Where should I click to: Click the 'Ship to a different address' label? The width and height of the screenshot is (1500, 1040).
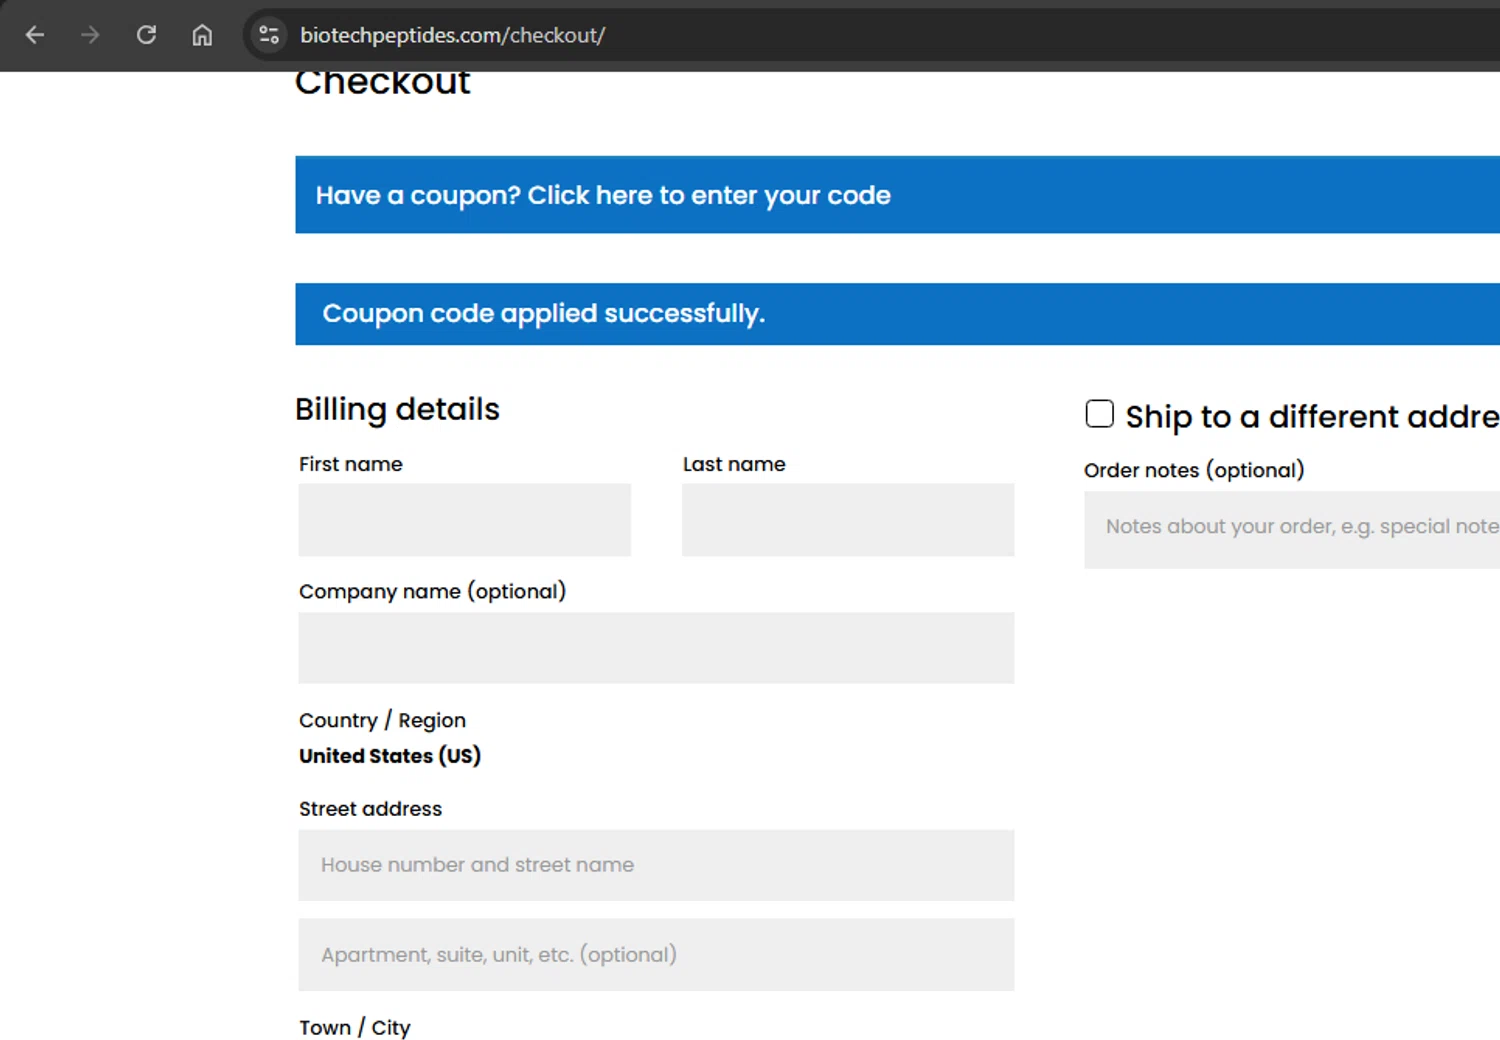(x=1311, y=417)
